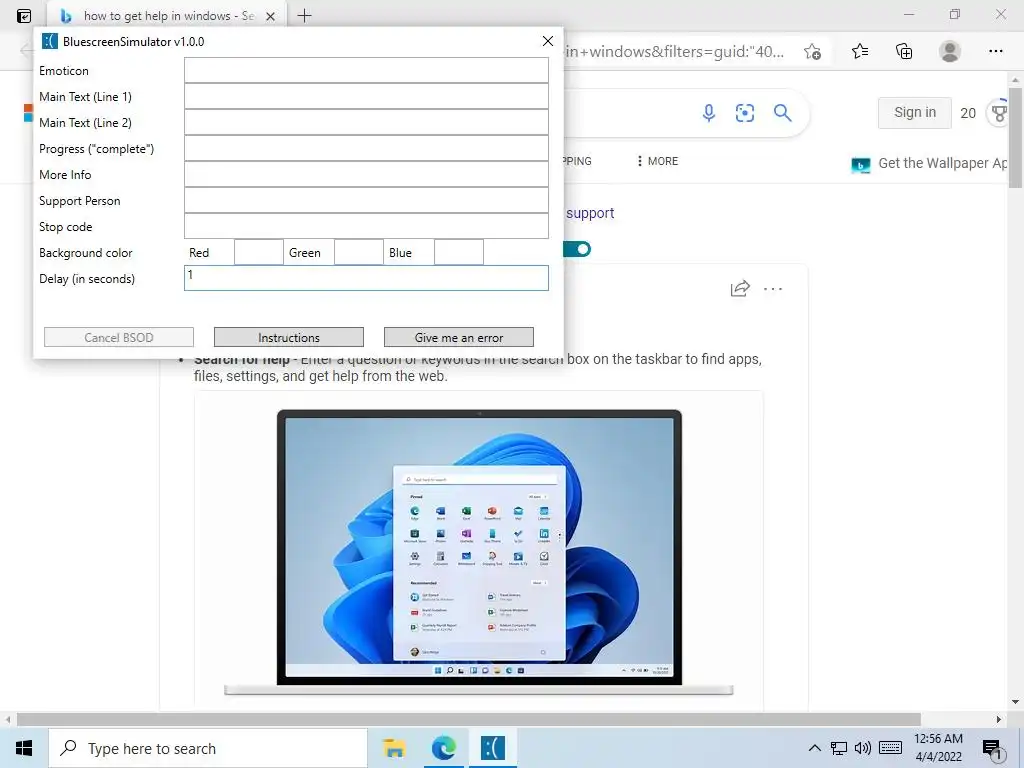This screenshot has width=1024, height=768.
Task: Add page to favorites star icon
Action: pyautogui.click(x=812, y=52)
